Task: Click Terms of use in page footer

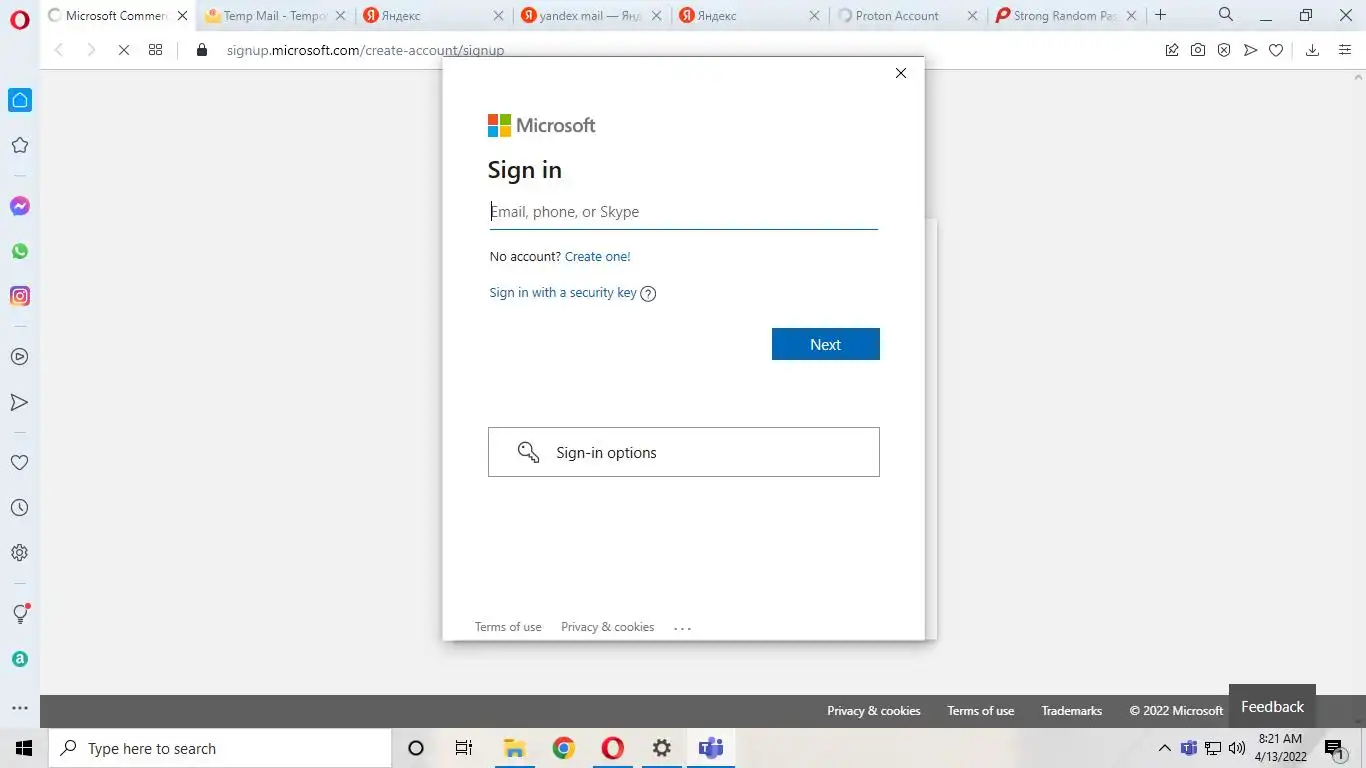Action: click(981, 711)
